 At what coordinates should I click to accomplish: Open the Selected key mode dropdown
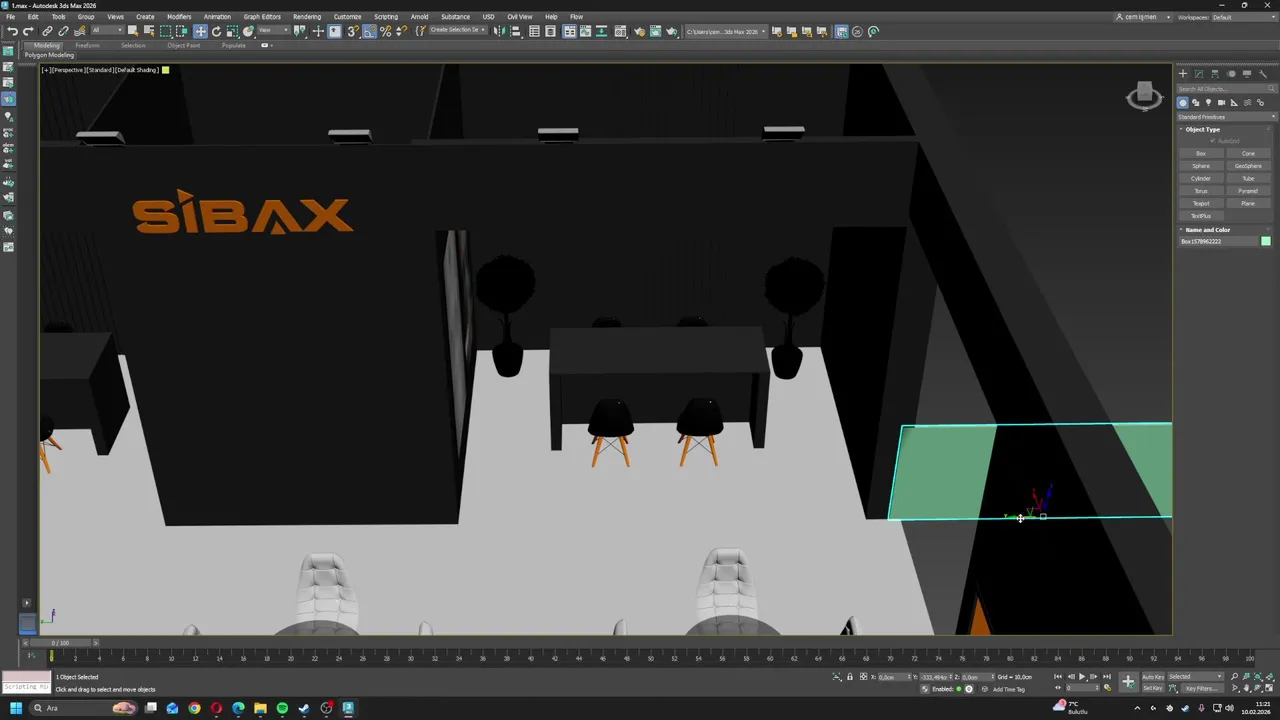(x=1195, y=676)
